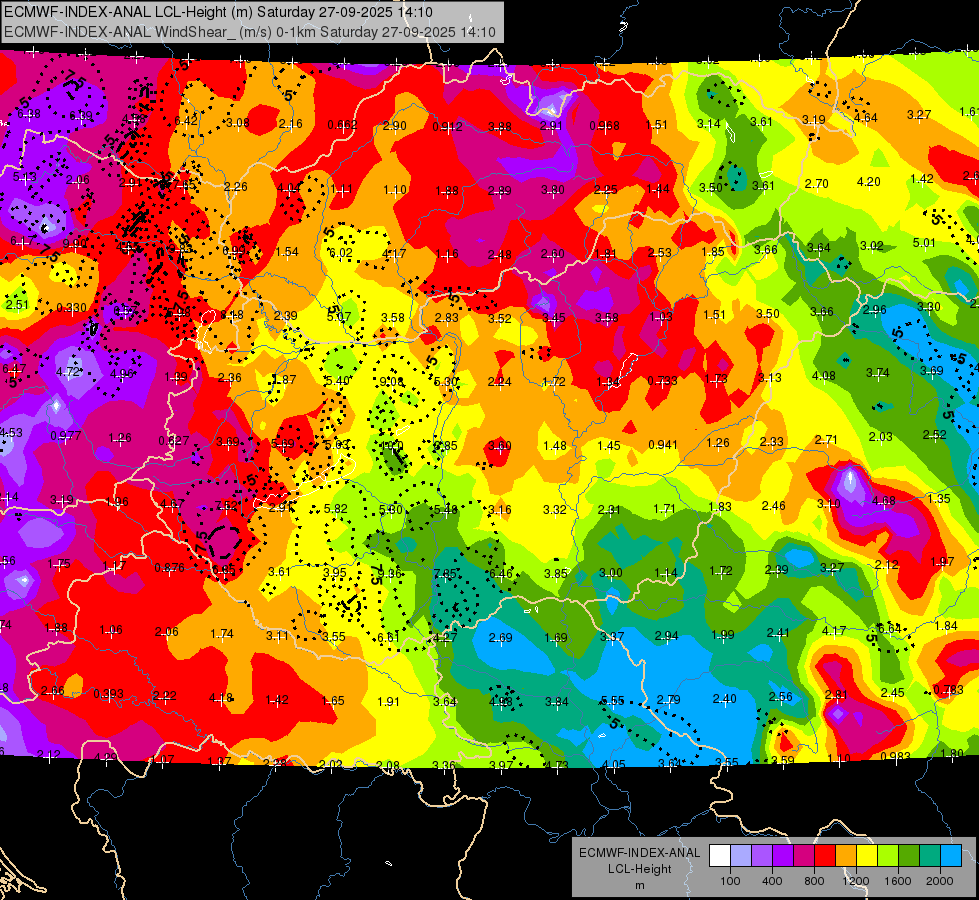Click wind shear value '2.69'
Viewport: 979px width, 900px height.
click(501, 638)
